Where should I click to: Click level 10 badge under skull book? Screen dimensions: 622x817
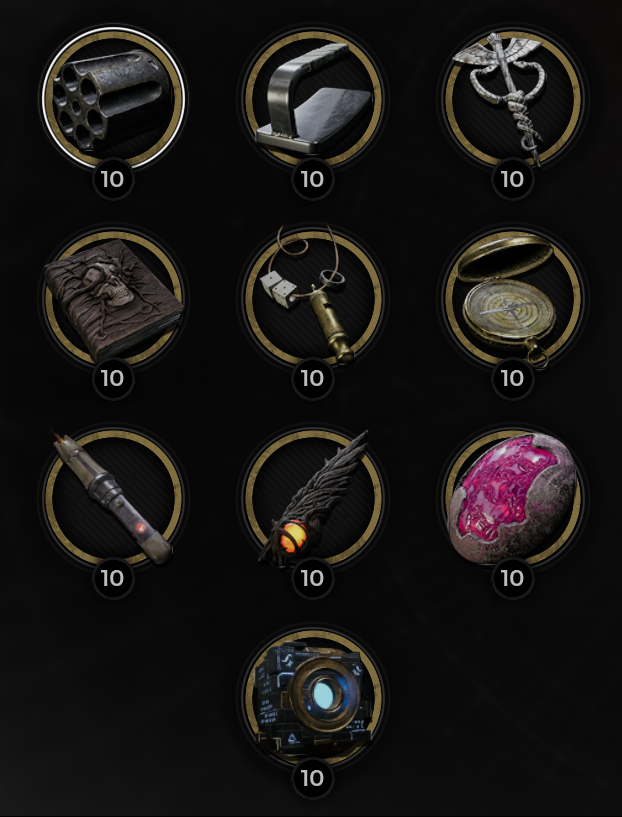pos(113,379)
